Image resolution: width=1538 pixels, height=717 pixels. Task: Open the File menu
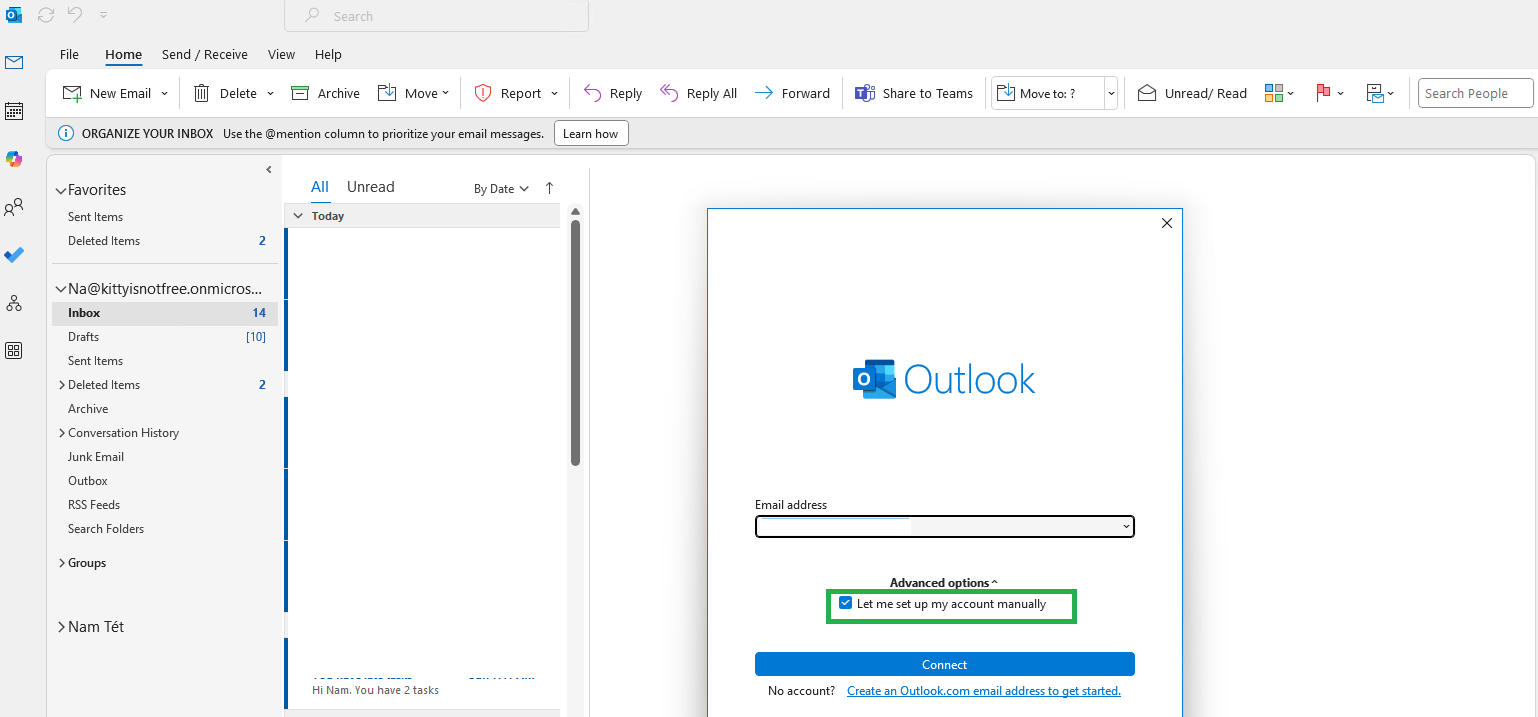point(69,54)
